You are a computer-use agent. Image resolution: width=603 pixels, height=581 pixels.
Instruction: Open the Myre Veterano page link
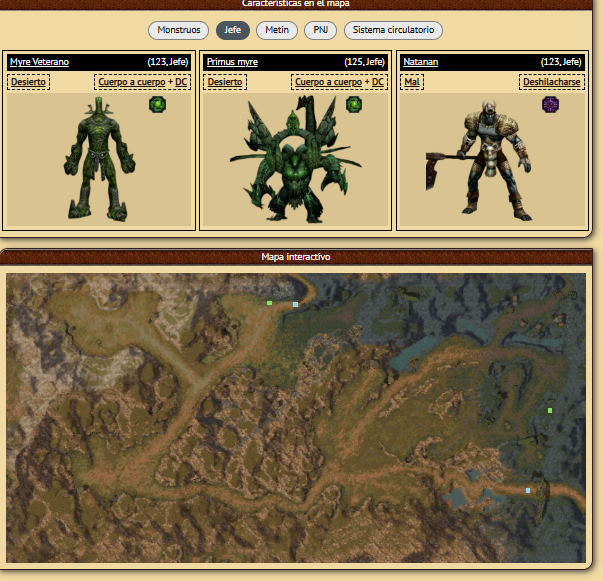coord(39,62)
